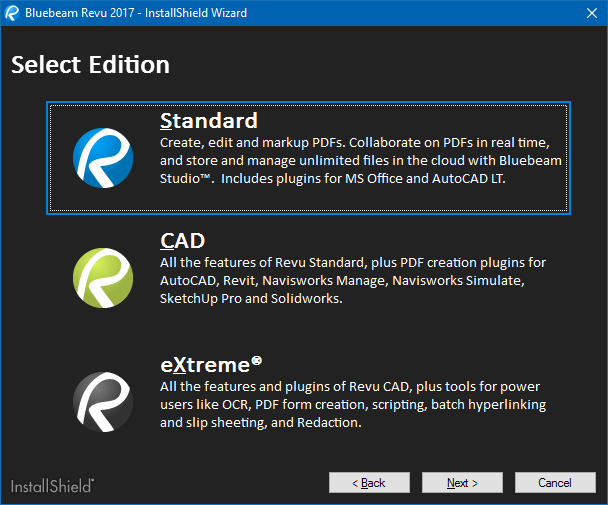This screenshot has height=505, width=608.
Task: Click the eXtreme edition description paragraph
Action: click(354, 404)
